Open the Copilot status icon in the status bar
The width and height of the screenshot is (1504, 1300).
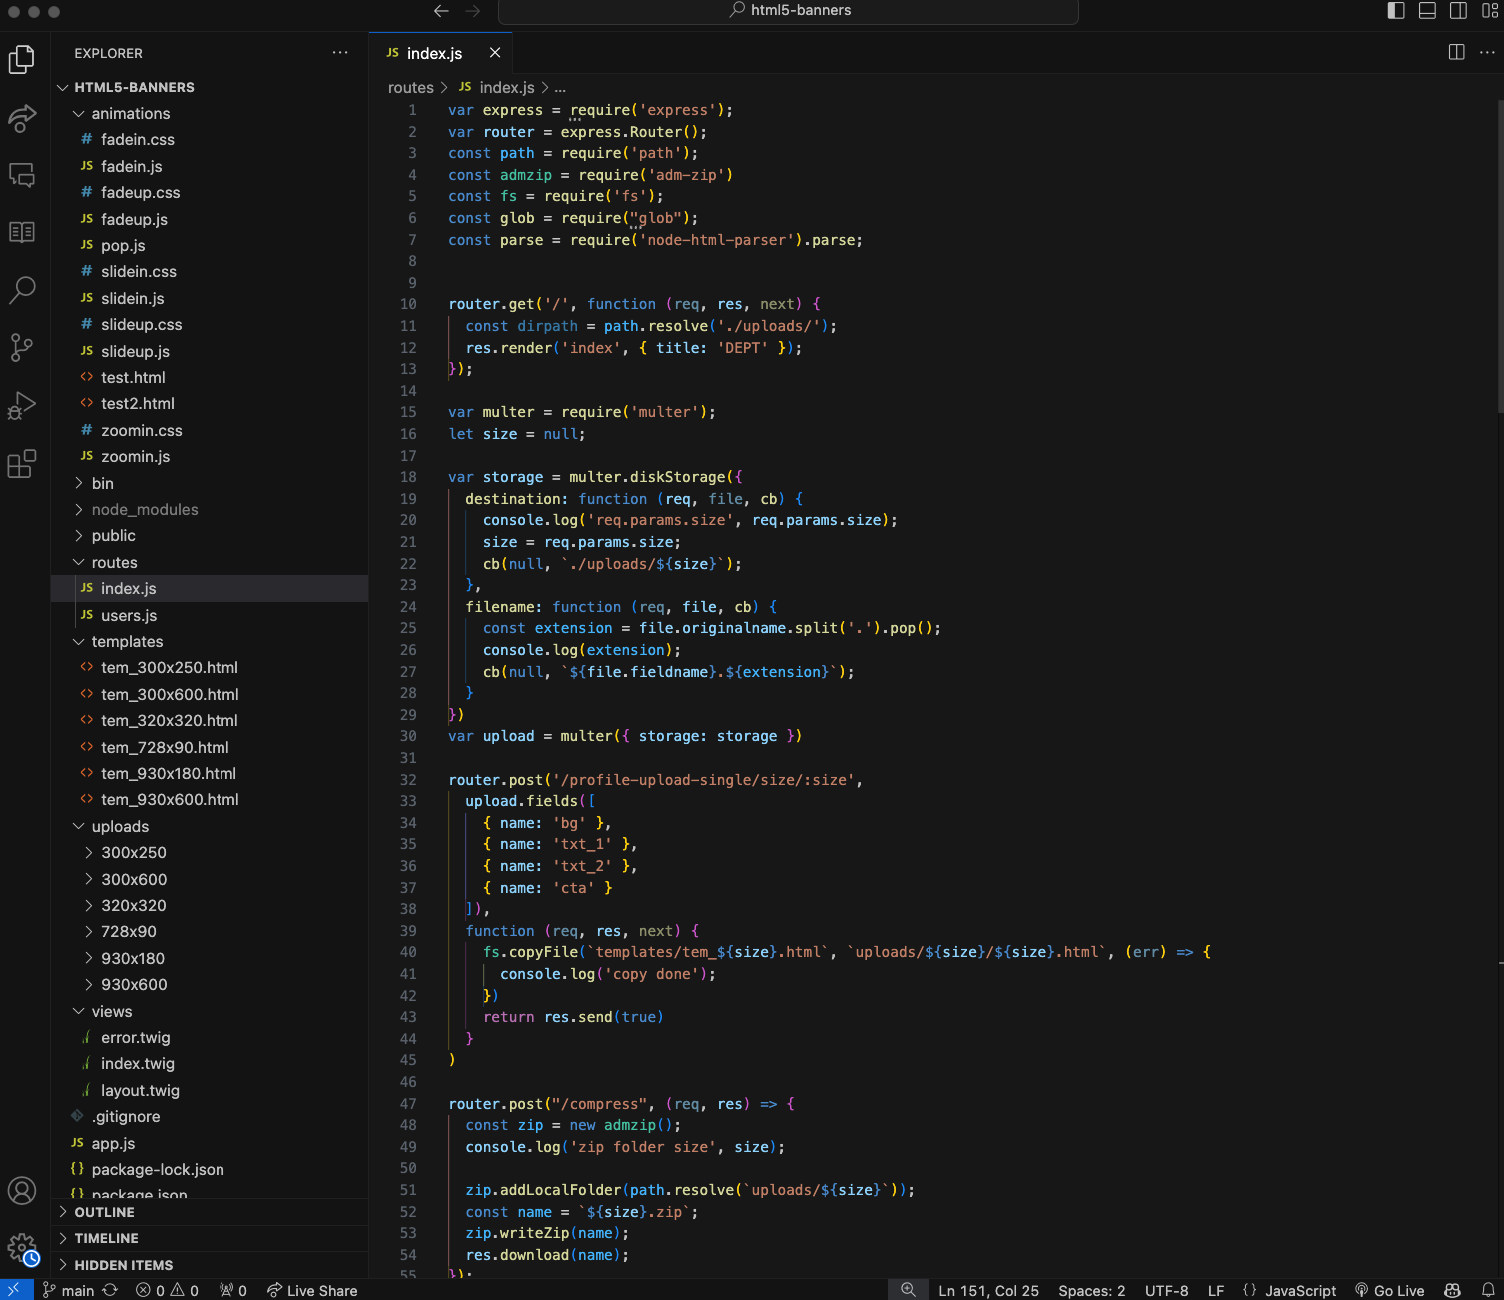tap(1453, 1290)
